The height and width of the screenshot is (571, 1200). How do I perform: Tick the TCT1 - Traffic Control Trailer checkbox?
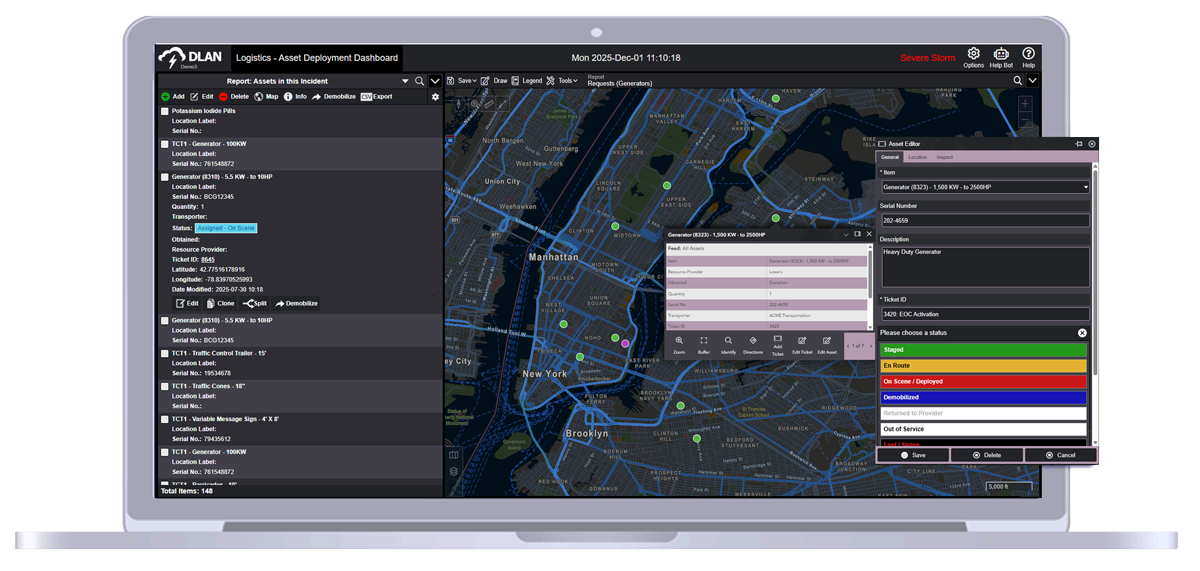pyautogui.click(x=165, y=354)
